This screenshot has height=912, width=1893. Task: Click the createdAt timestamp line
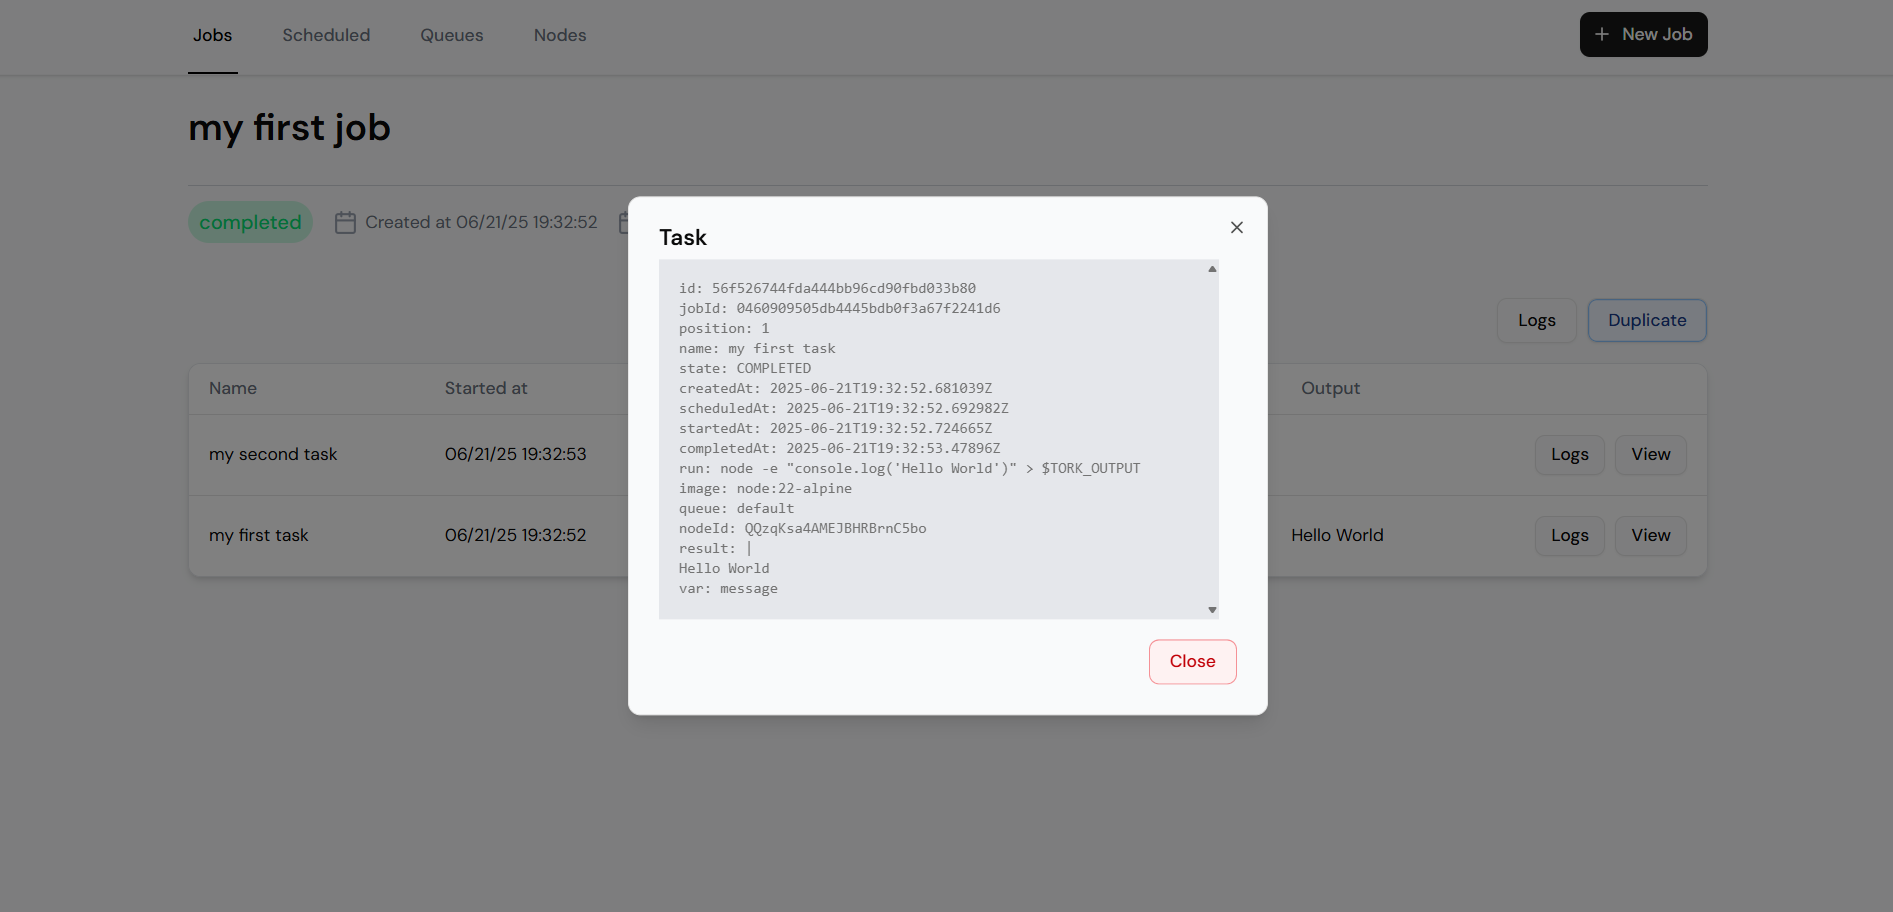[835, 389]
